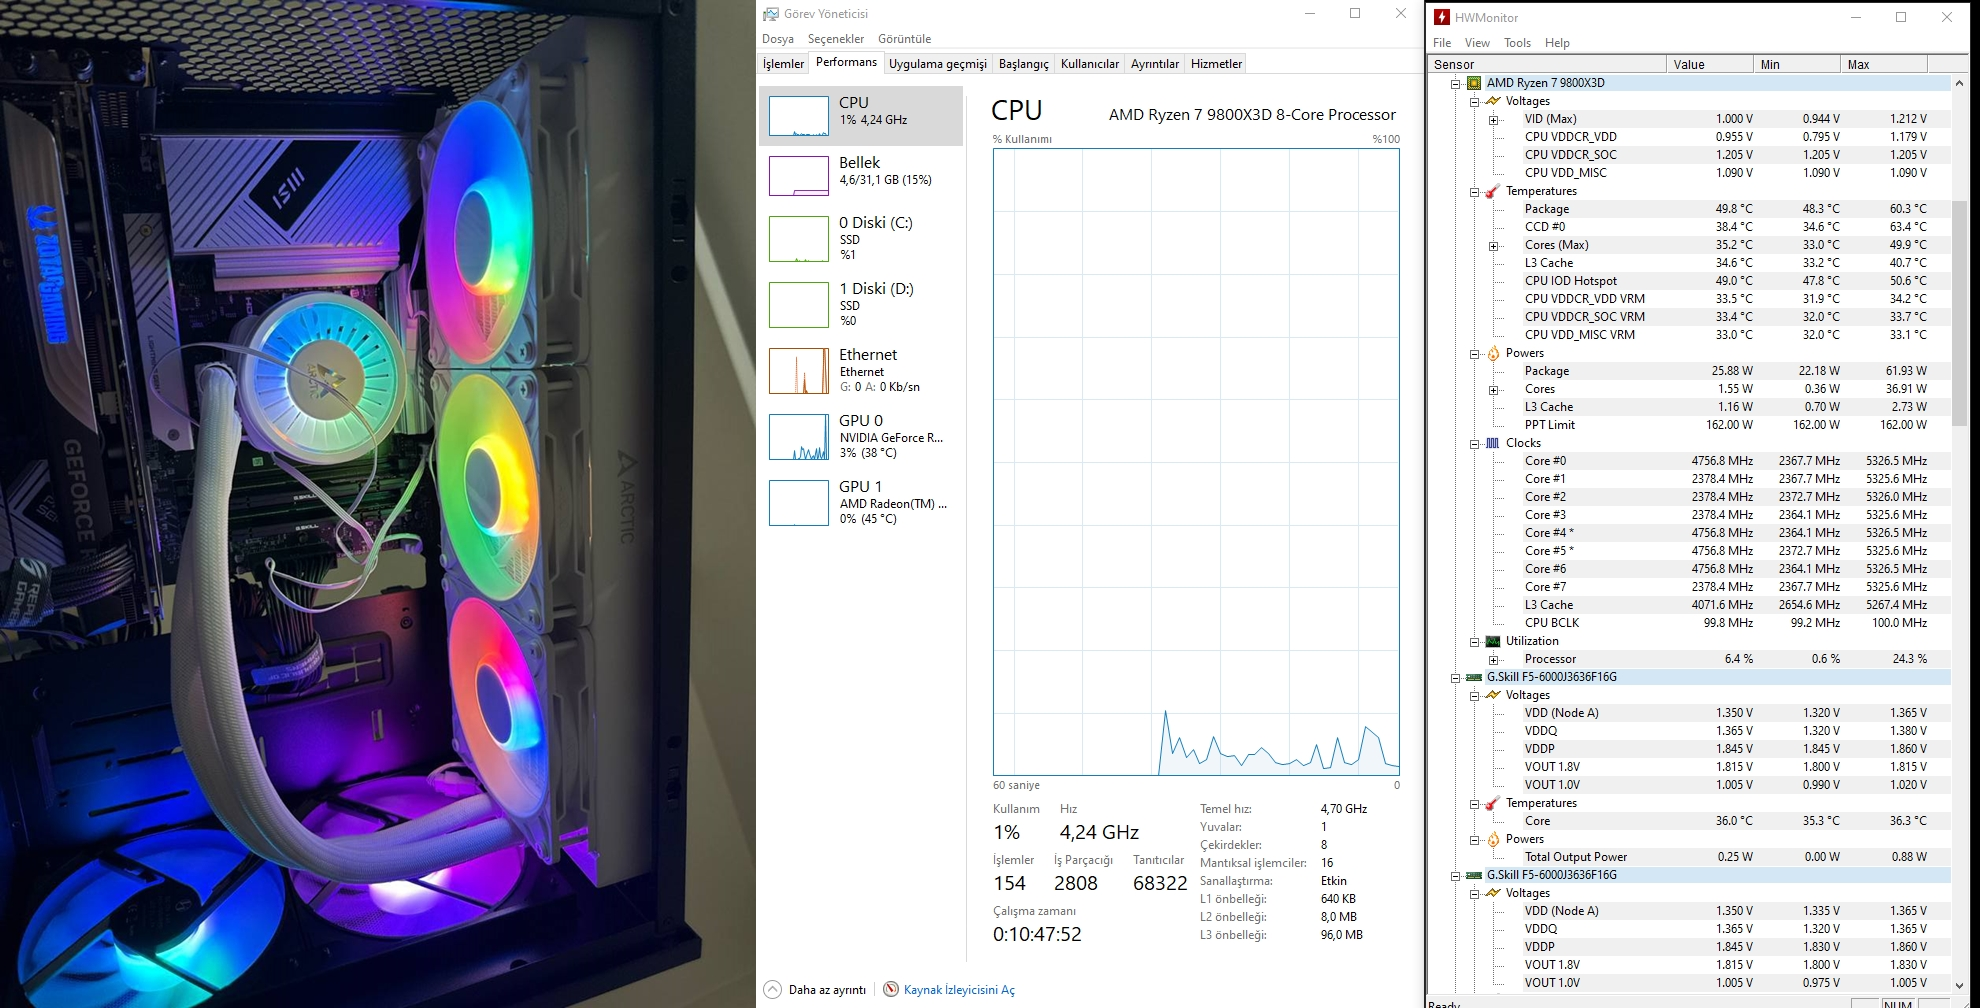This screenshot has width=1980, height=1008.
Task: Click the Daha az ayrıntı chevron icon
Action: (773, 989)
